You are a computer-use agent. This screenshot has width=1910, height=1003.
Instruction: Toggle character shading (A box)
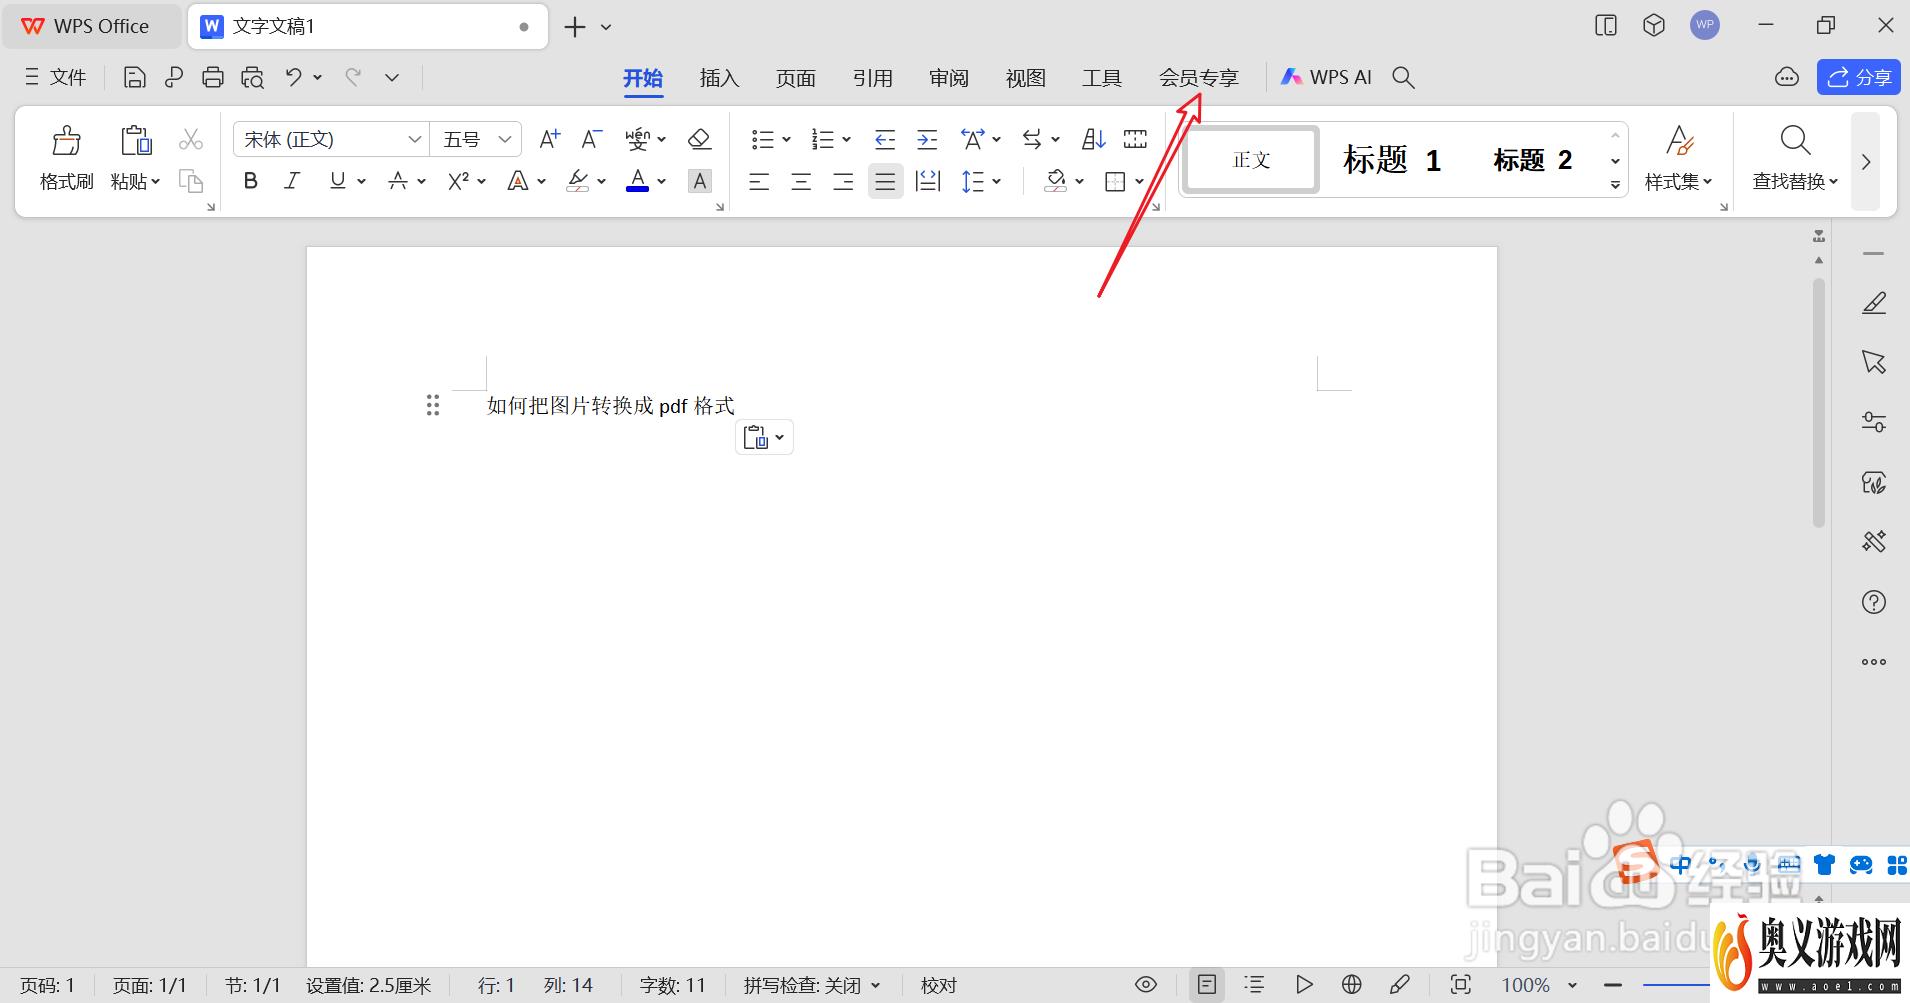[x=700, y=181]
